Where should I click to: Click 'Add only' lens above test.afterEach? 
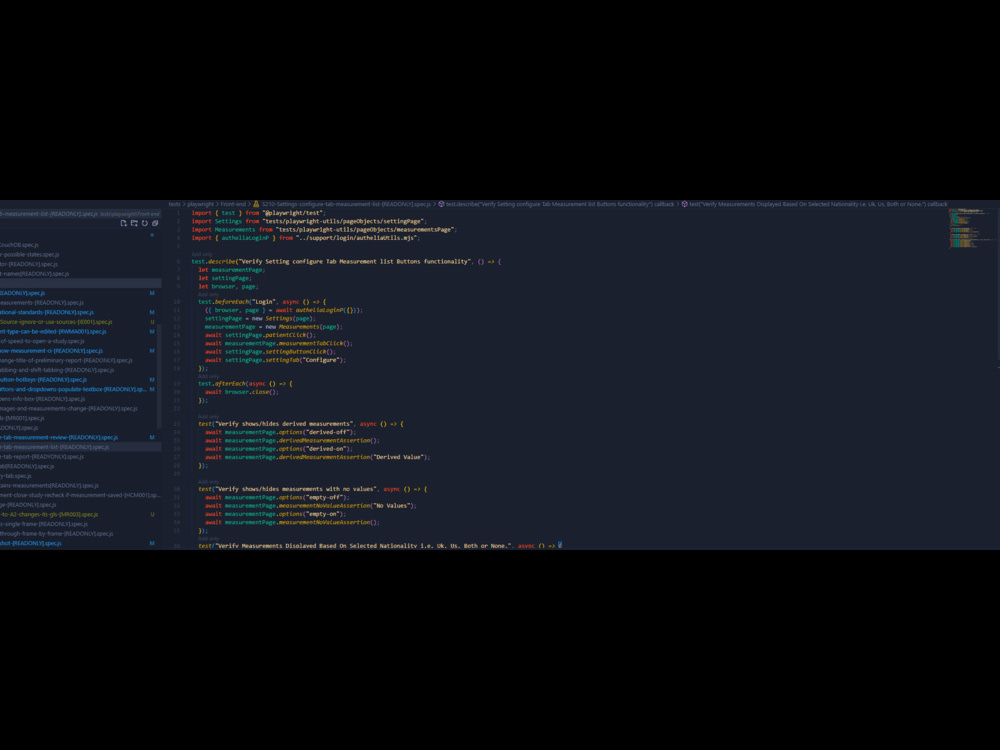(209, 376)
